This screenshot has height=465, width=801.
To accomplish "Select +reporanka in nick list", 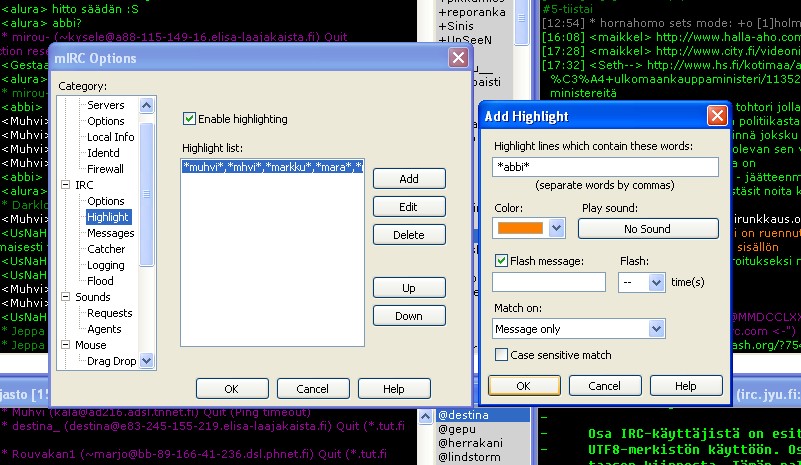I will tap(472, 12).
